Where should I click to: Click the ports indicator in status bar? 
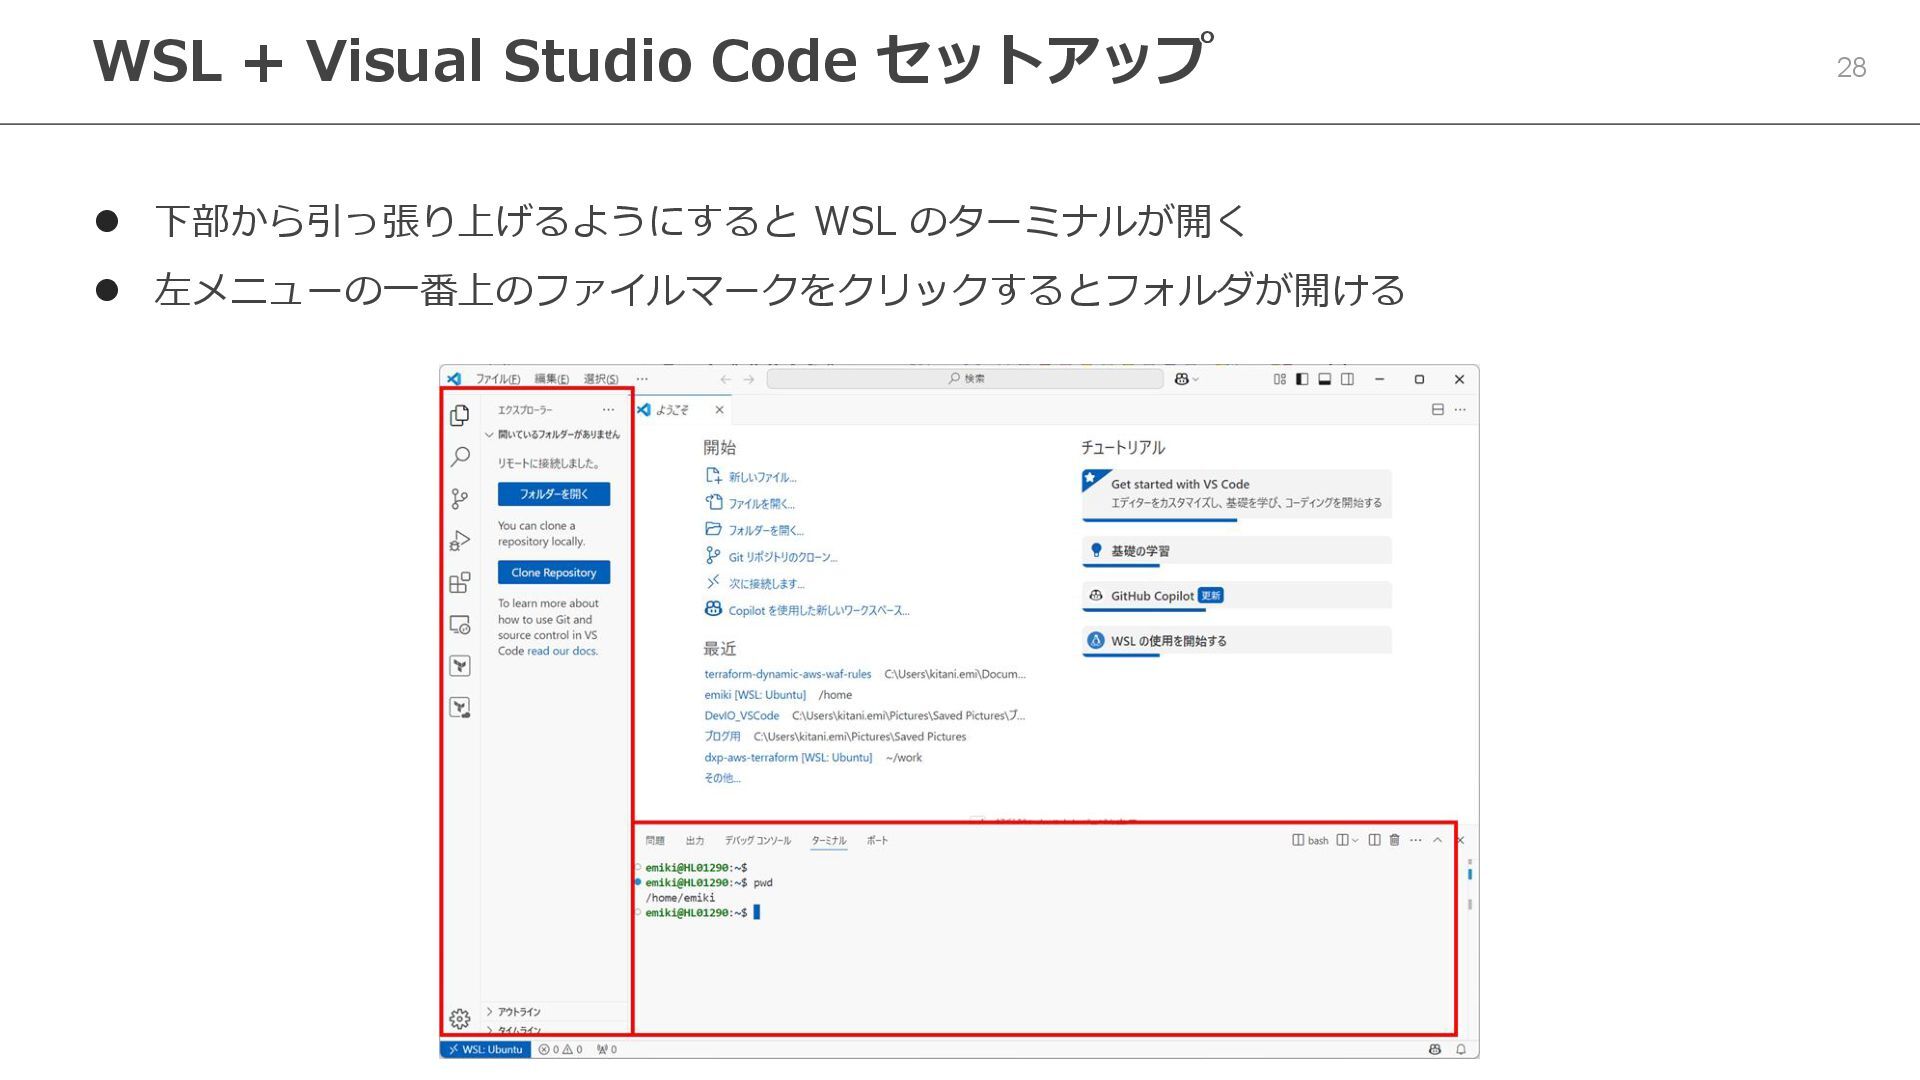point(607,1049)
